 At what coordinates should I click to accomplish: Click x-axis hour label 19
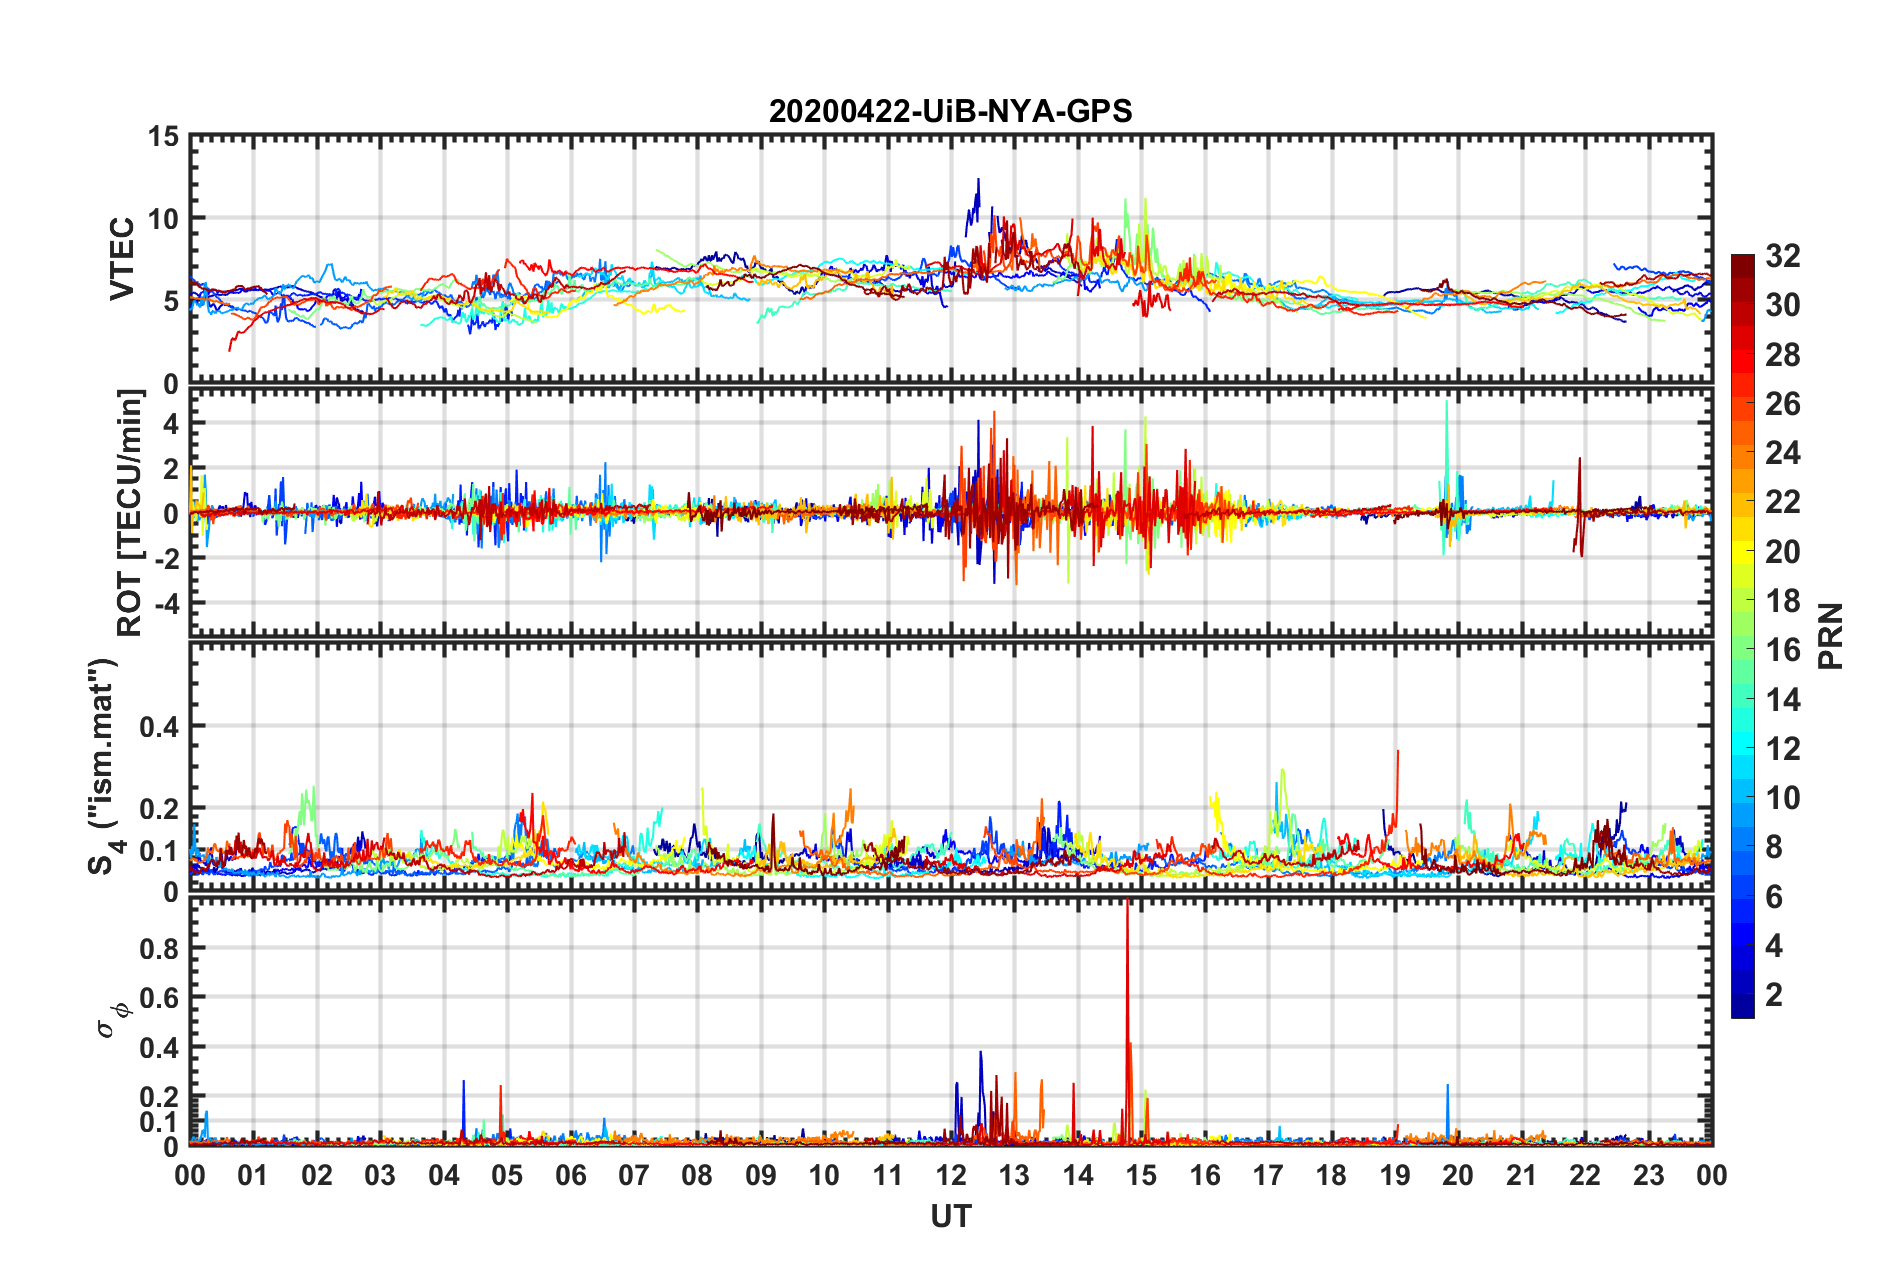[1395, 1175]
